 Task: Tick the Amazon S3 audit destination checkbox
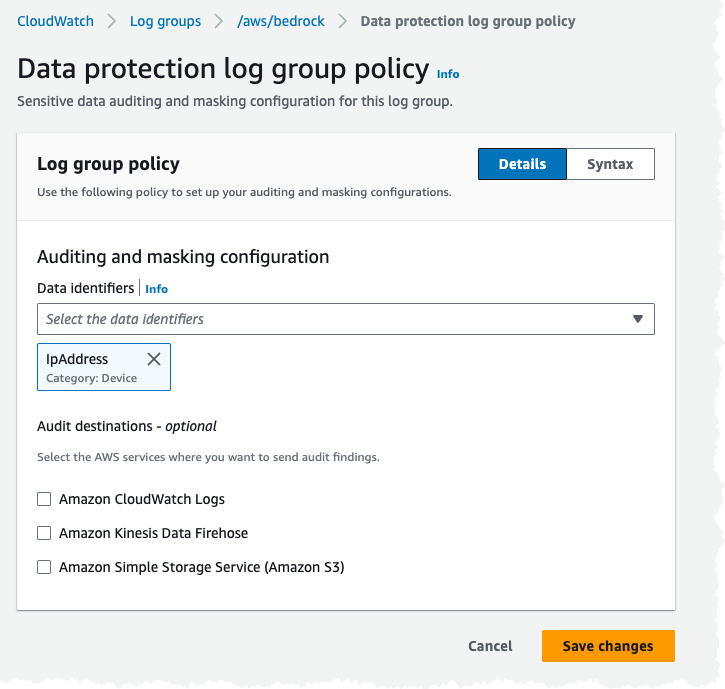44,567
